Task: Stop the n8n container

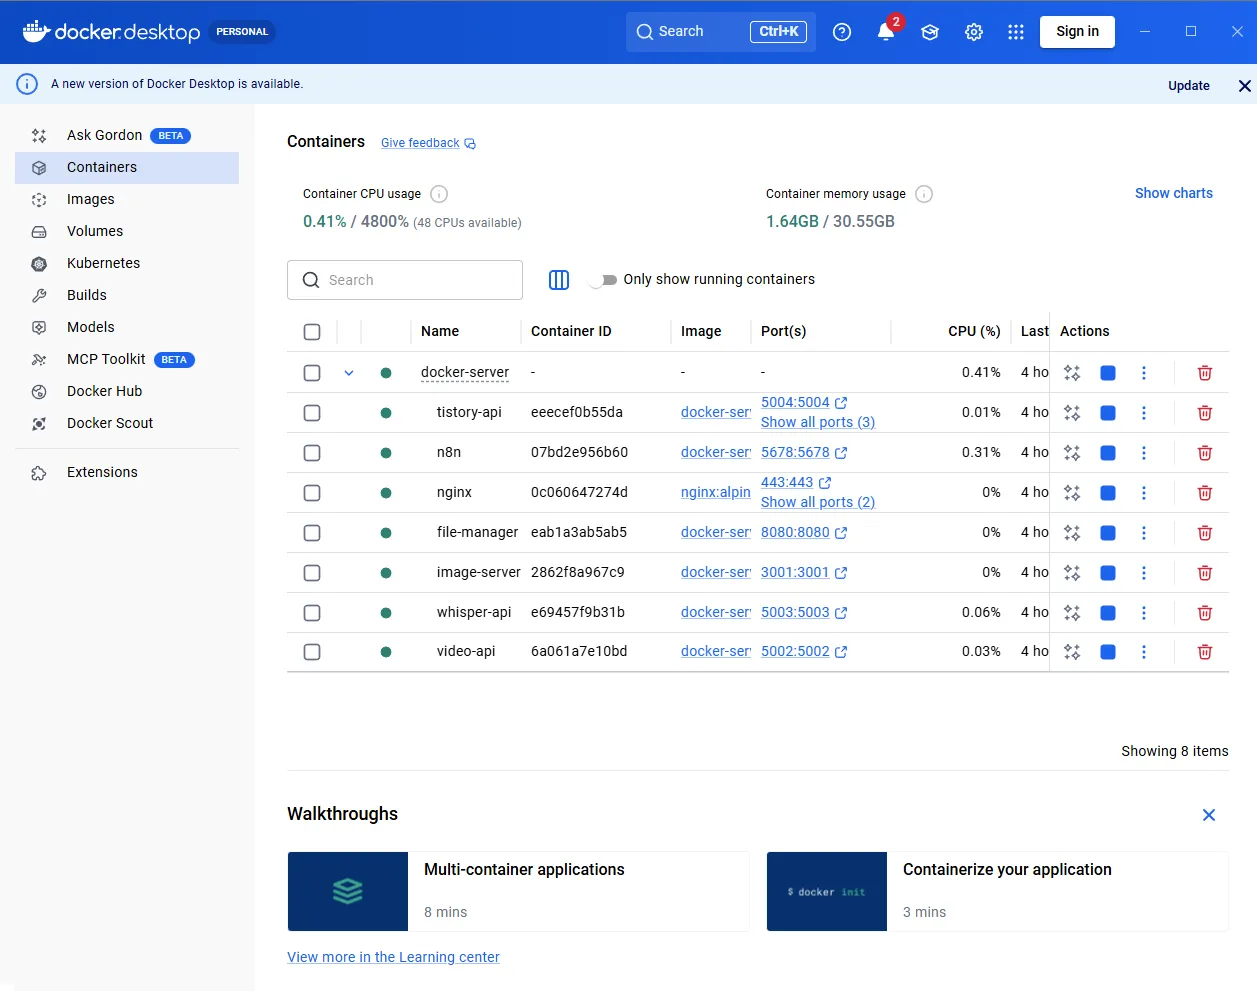Action: pyautogui.click(x=1108, y=453)
